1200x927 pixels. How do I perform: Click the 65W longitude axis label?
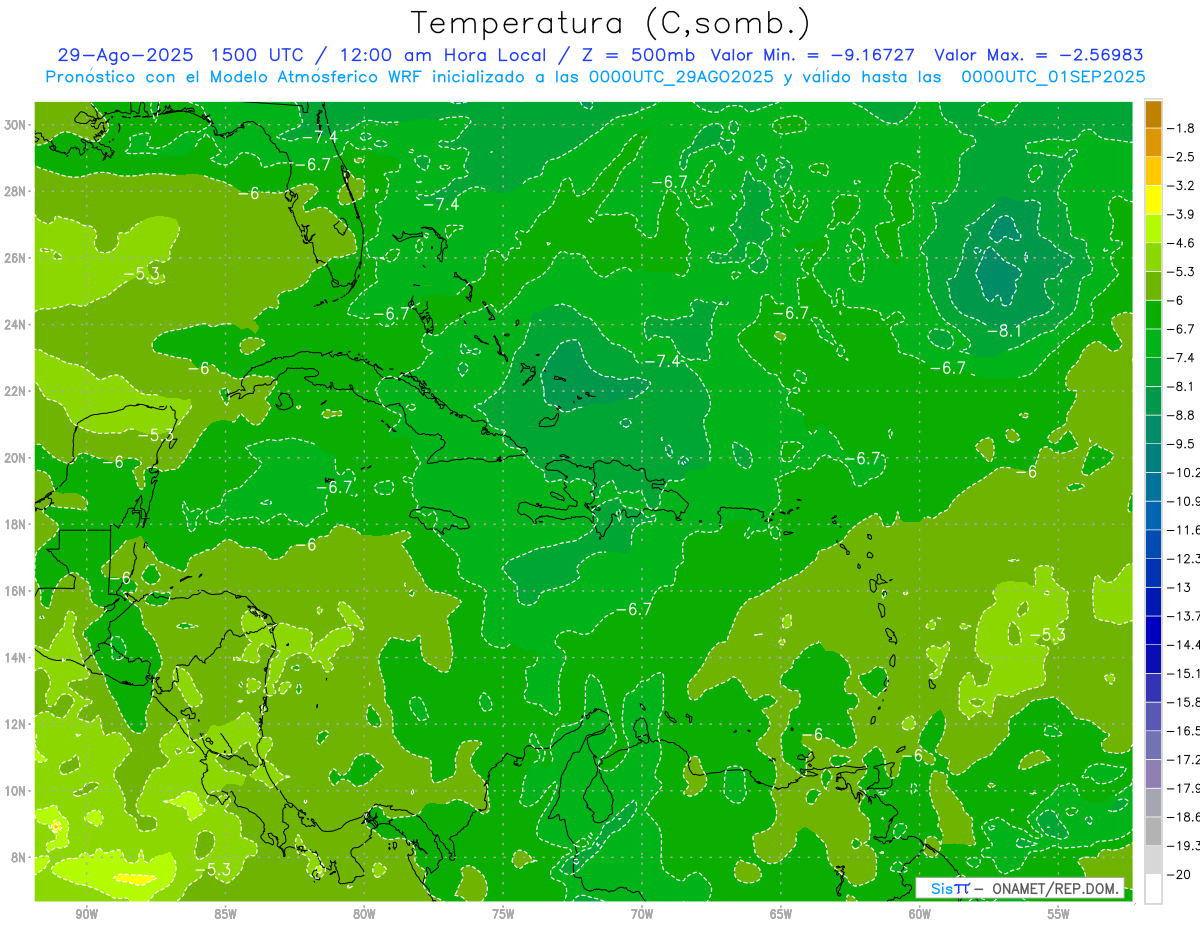point(781,913)
